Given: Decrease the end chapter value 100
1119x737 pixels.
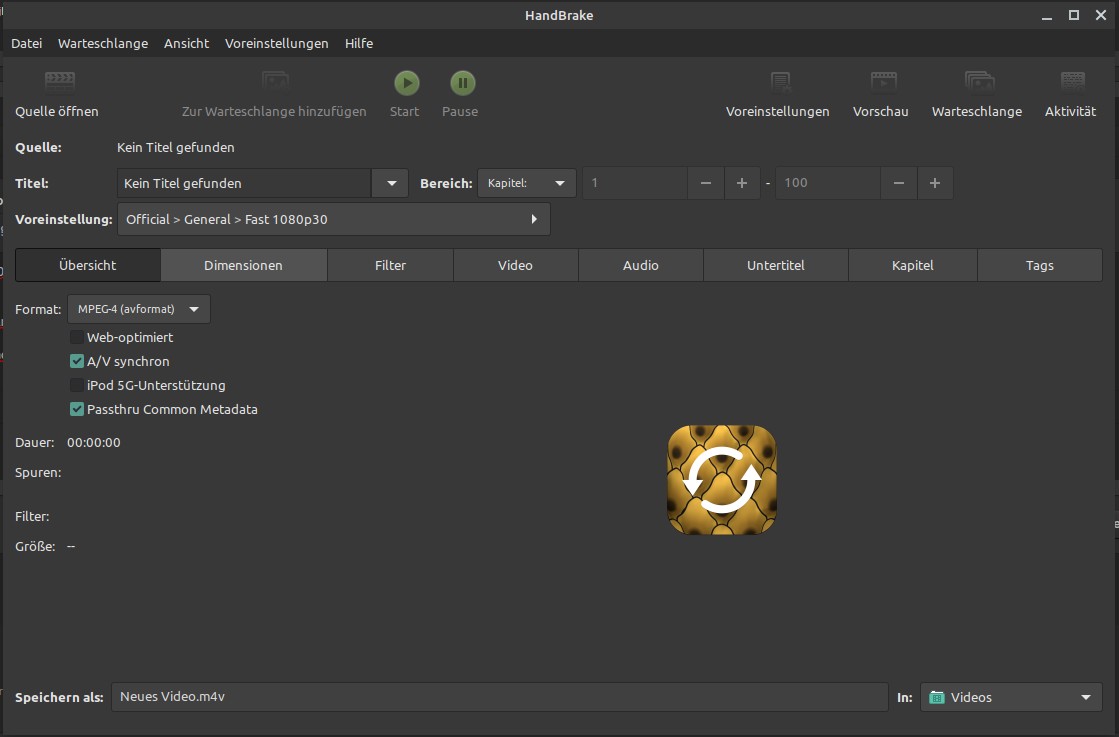Looking at the screenshot, I should [898, 183].
